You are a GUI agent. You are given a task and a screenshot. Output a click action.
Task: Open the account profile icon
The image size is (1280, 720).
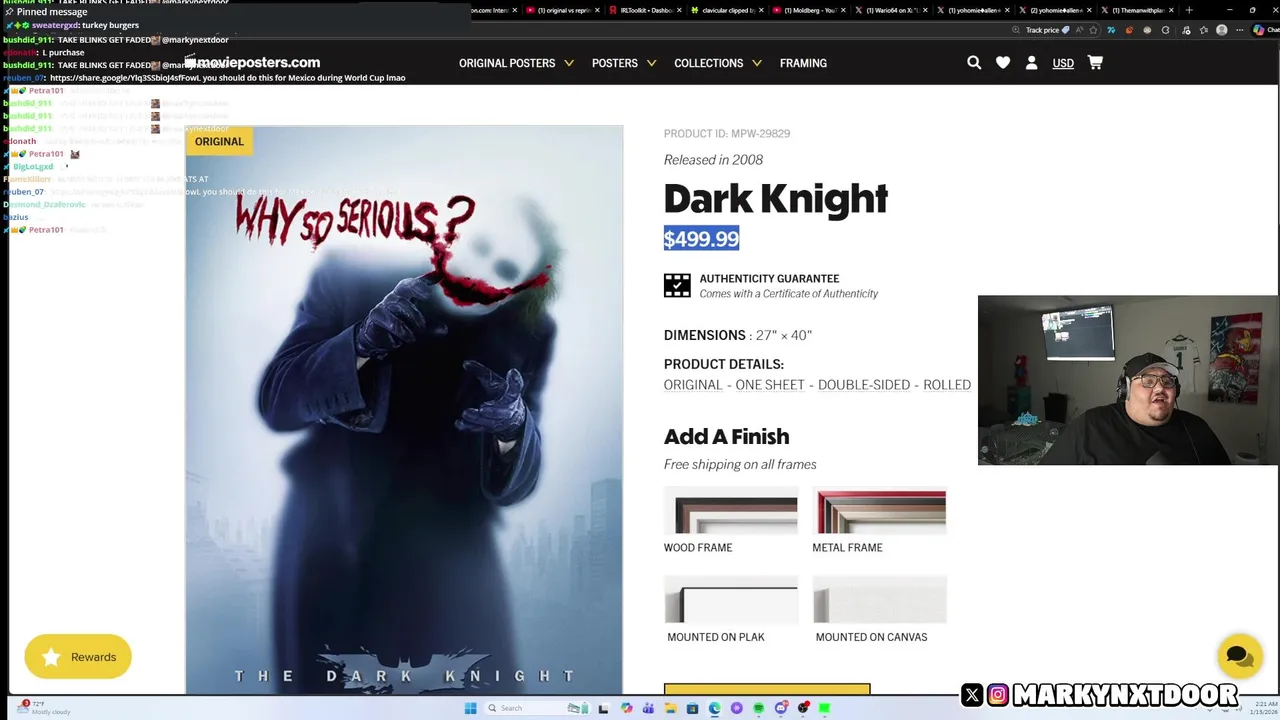click(x=1032, y=63)
